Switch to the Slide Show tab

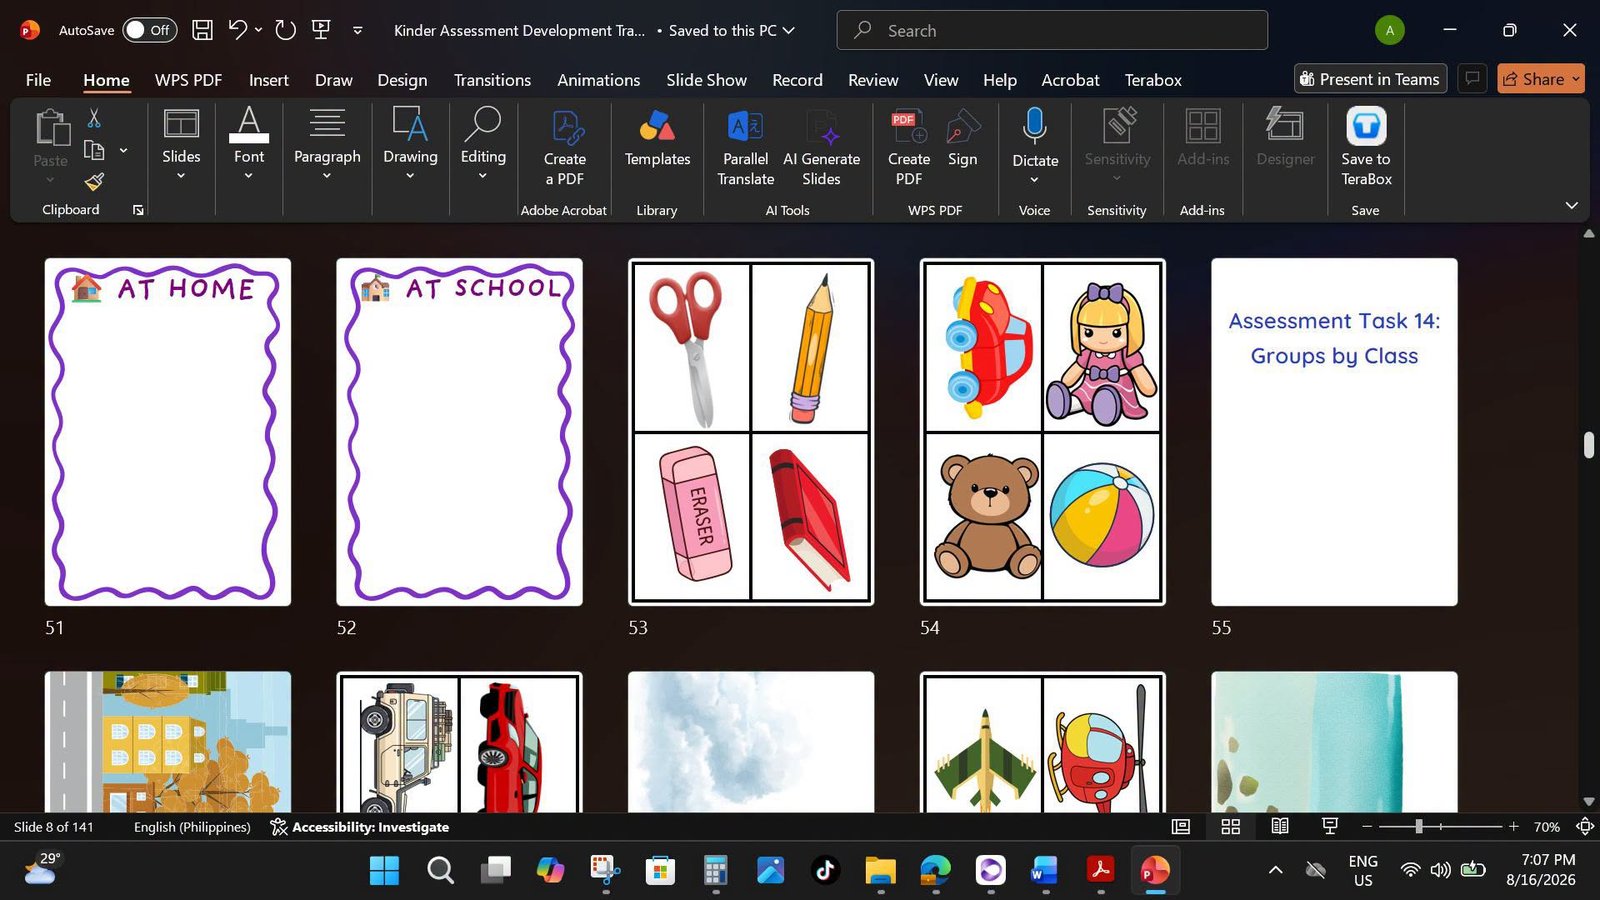point(706,80)
